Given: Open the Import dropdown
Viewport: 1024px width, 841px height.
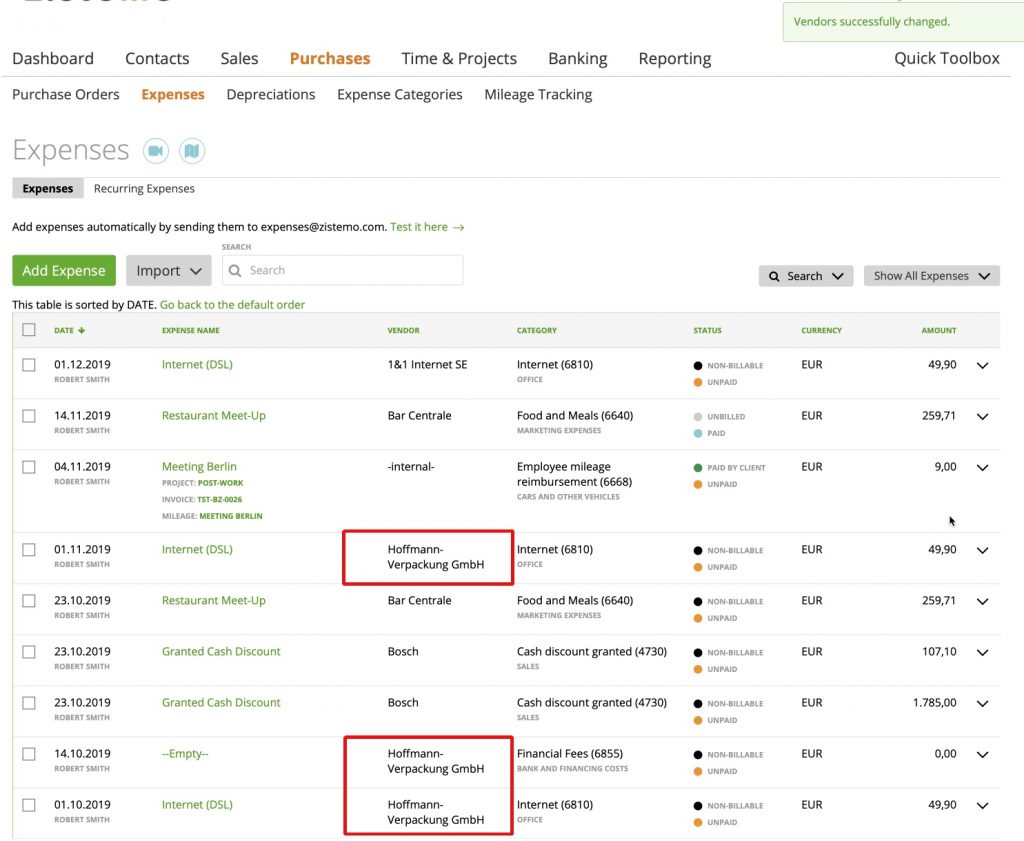Looking at the screenshot, I should tap(168, 270).
